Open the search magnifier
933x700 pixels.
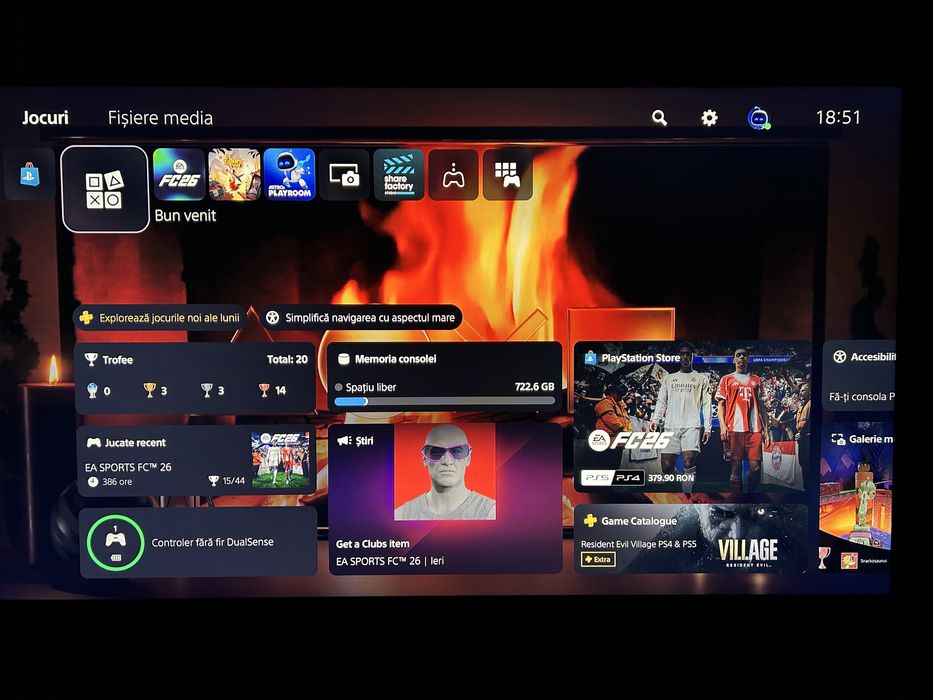(x=659, y=118)
